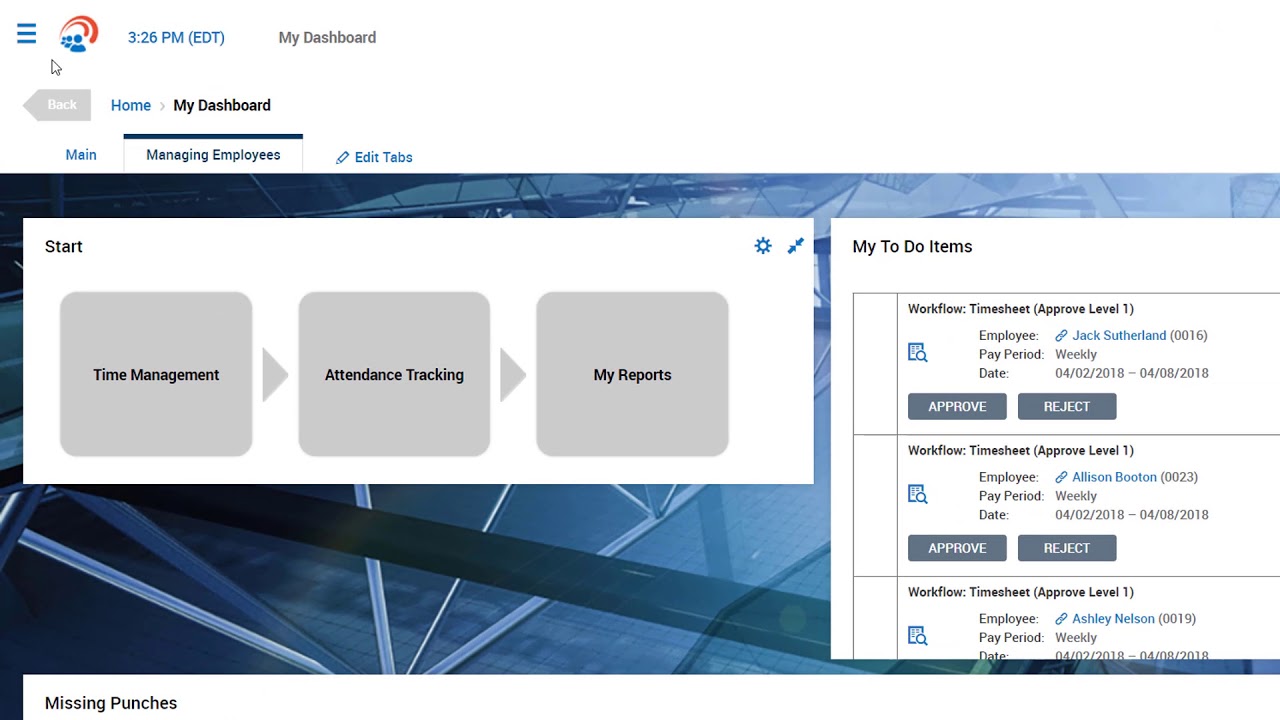Open Allison Booton employee link

coord(1114,478)
